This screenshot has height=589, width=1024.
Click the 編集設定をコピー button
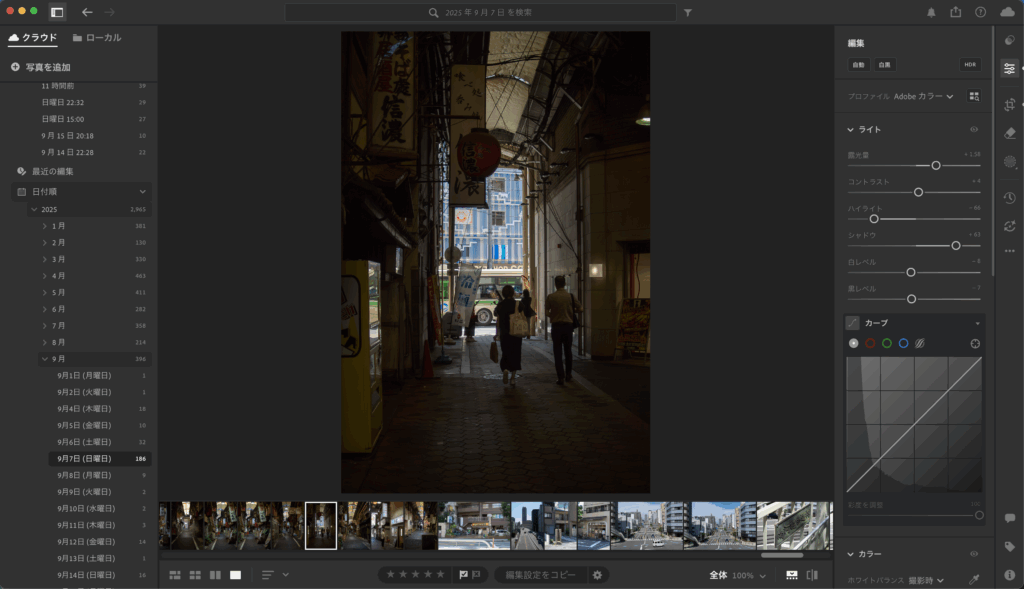[540, 575]
